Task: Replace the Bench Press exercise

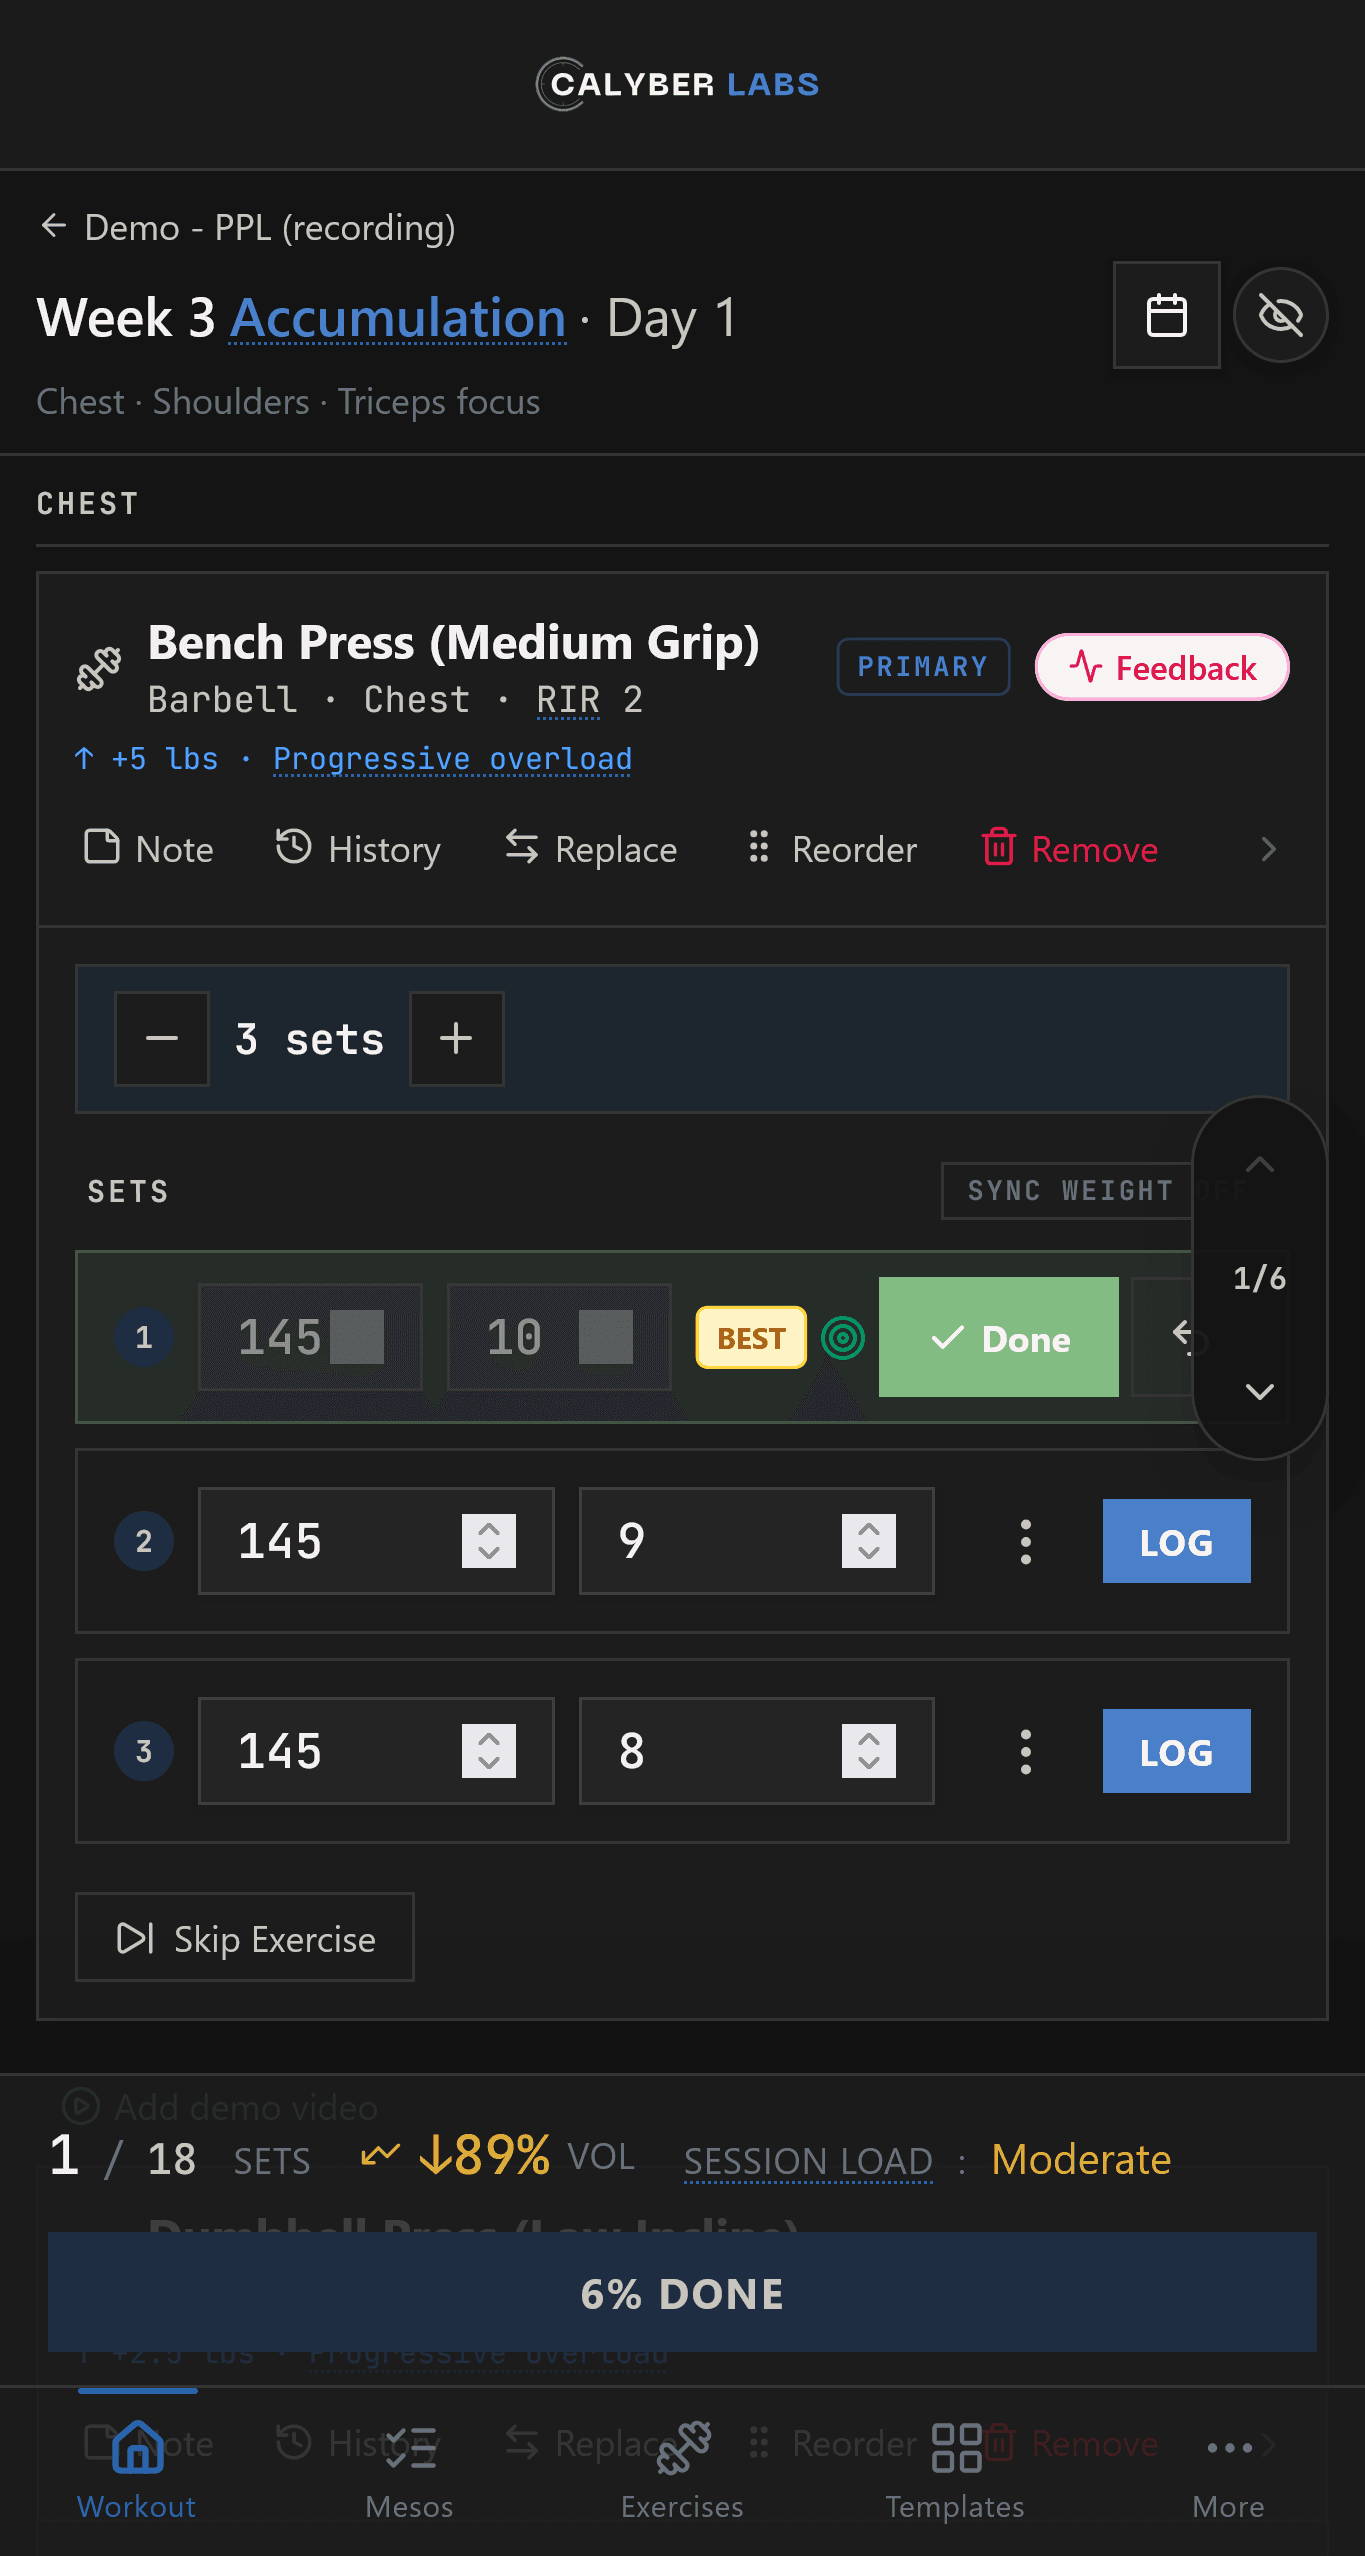Action: click(x=591, y=848)
